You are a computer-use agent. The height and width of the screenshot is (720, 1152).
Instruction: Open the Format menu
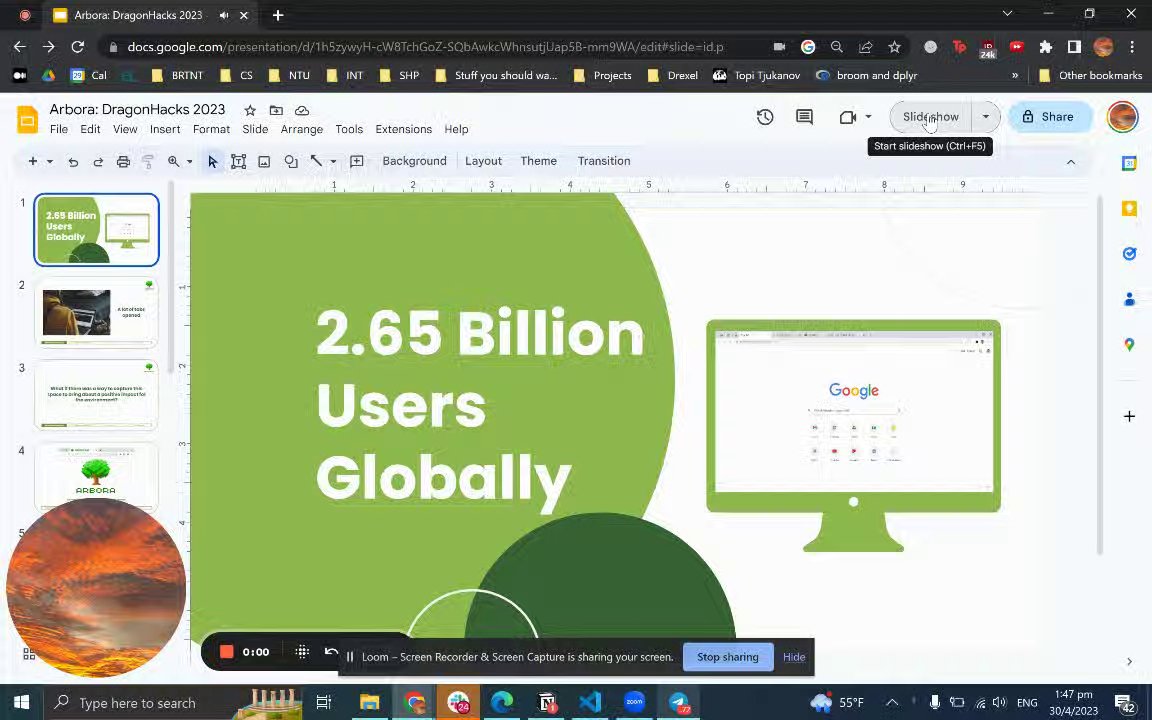click(x=211, y=129)
